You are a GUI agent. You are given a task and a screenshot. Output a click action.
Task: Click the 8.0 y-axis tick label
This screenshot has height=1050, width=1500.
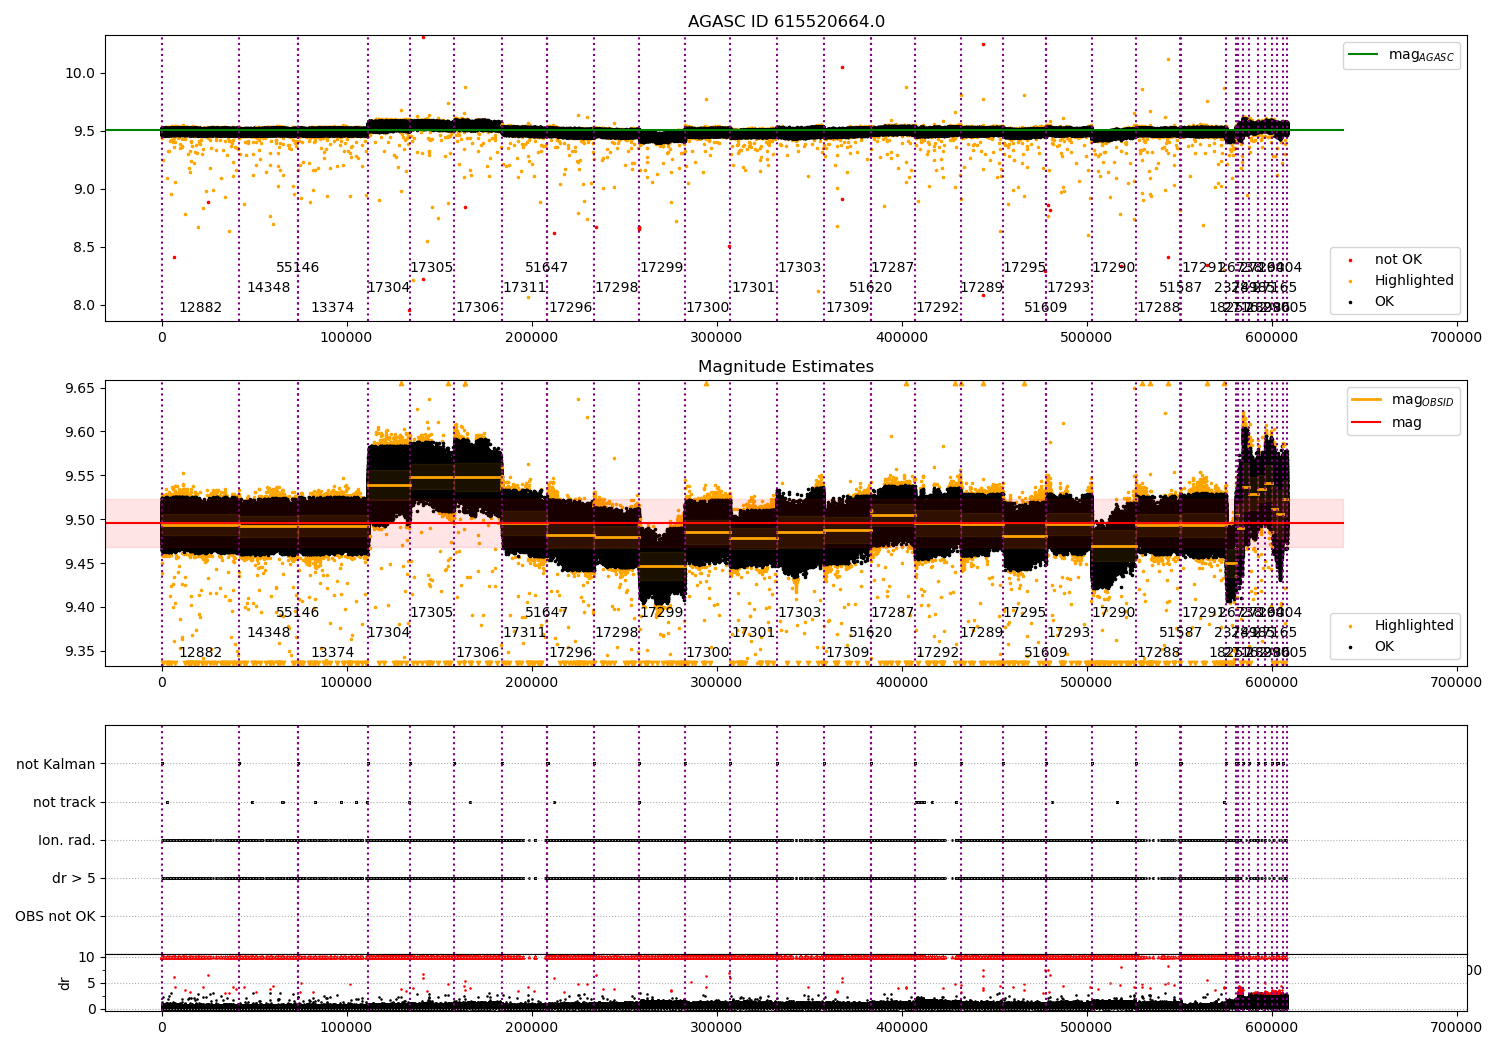(85, 305)
